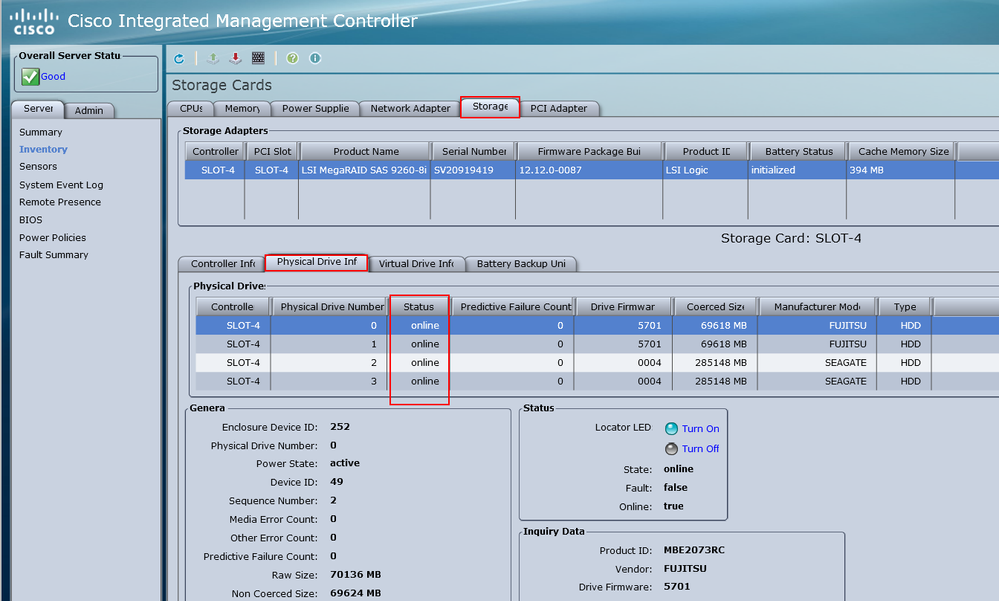Click the Battery Status column header
This screenshot has width=999, height=601.
798,152
